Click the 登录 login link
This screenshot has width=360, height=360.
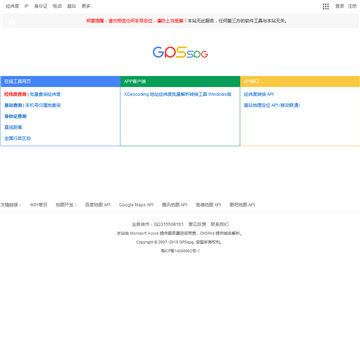[339, 6]
